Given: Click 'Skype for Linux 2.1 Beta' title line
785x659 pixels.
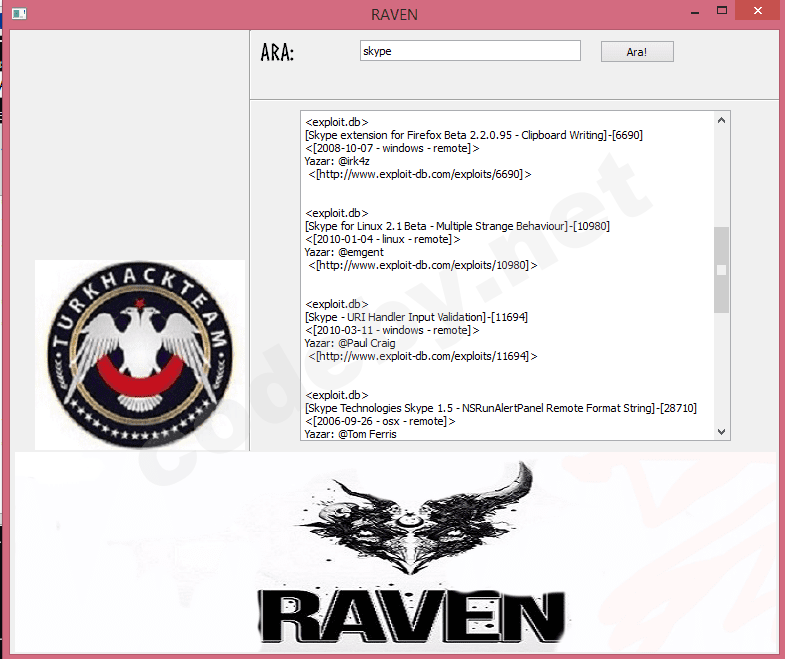Looking at the screenshot, I should click(457, 226).
